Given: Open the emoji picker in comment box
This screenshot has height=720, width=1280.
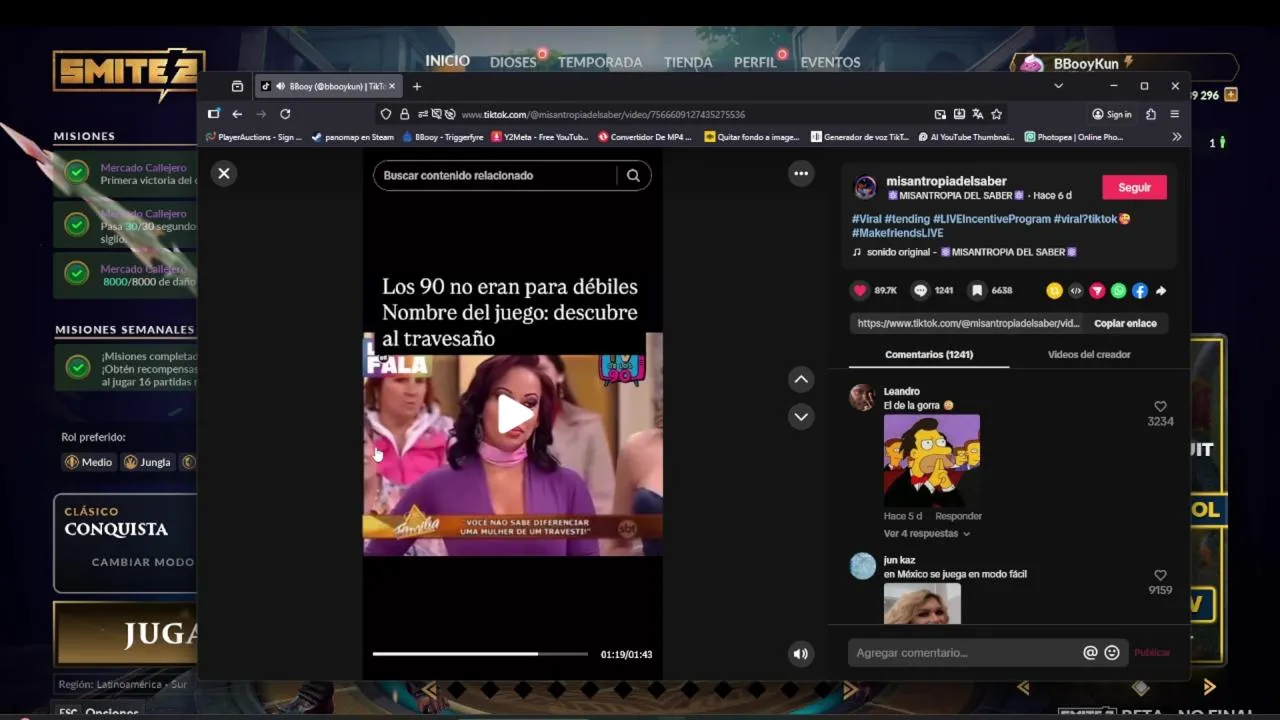Looking at the screenshot, I should 1112,653.
